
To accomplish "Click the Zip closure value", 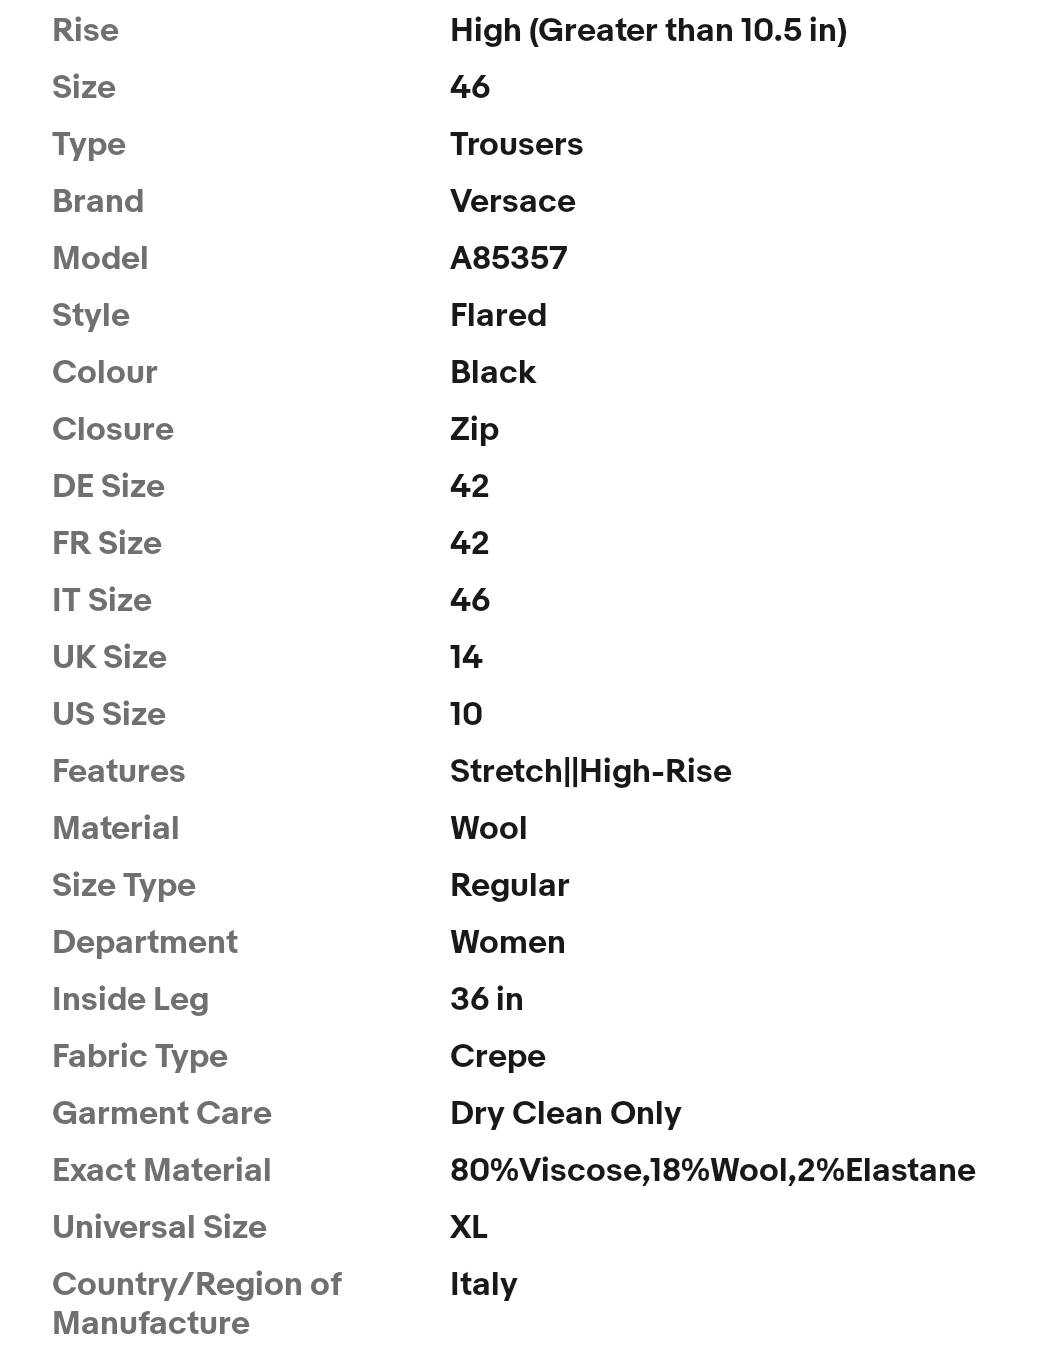I will 474,430.
